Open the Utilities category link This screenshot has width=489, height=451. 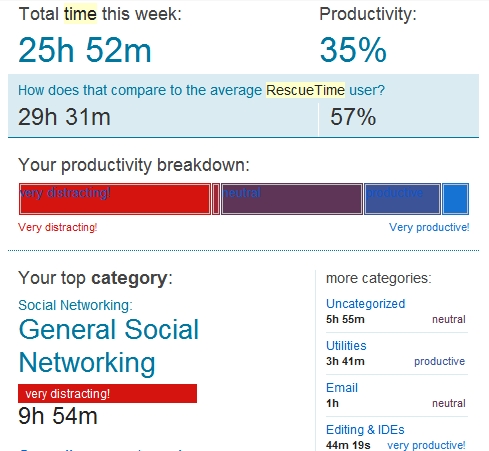pyautogui.click(x=346, y=346)
